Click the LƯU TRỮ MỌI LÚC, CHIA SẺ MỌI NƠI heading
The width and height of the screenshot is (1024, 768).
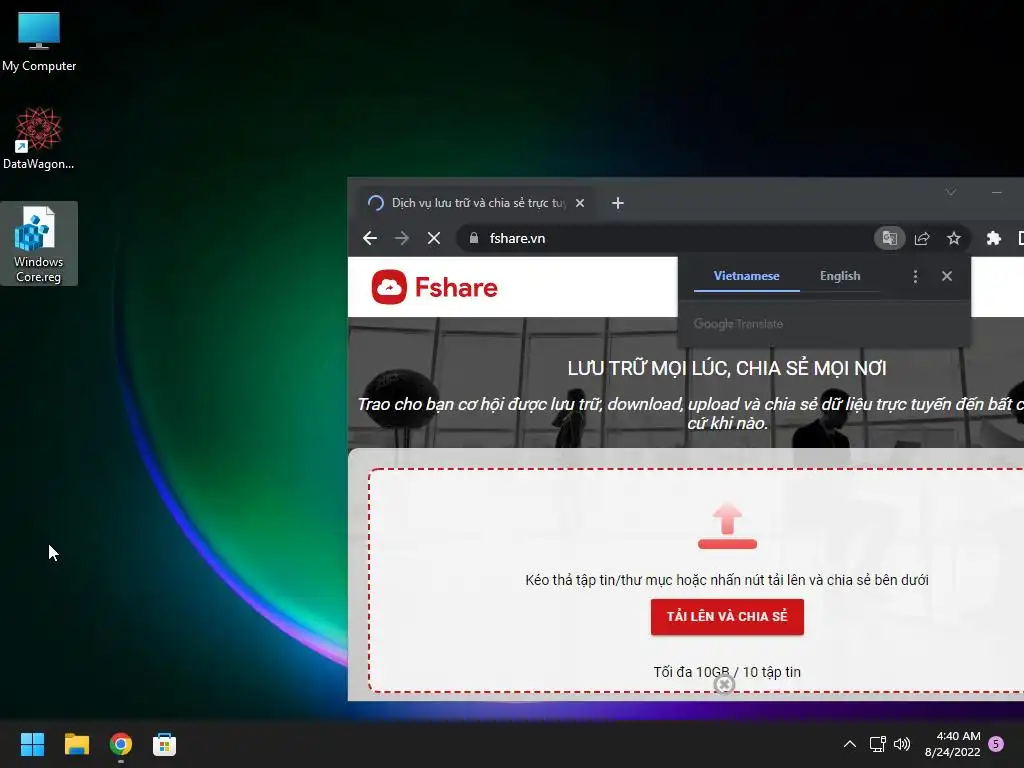click(x=727, y=368)
